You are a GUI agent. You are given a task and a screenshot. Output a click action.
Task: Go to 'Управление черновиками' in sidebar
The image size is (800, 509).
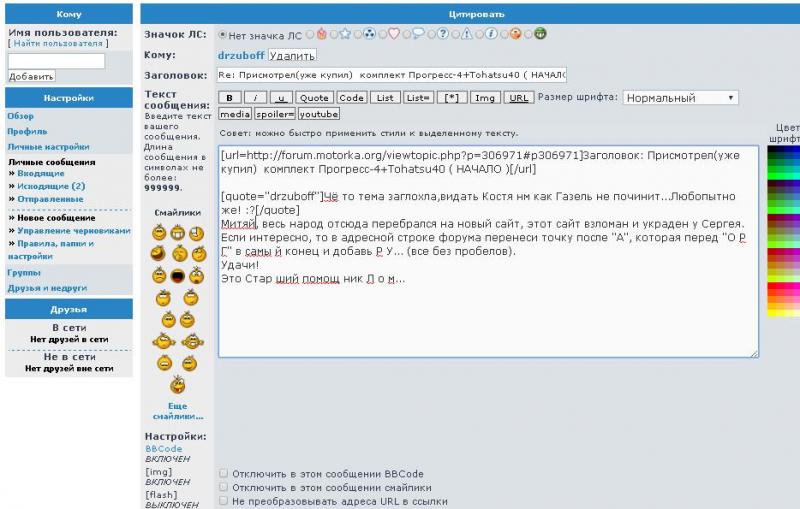point(73,230)
